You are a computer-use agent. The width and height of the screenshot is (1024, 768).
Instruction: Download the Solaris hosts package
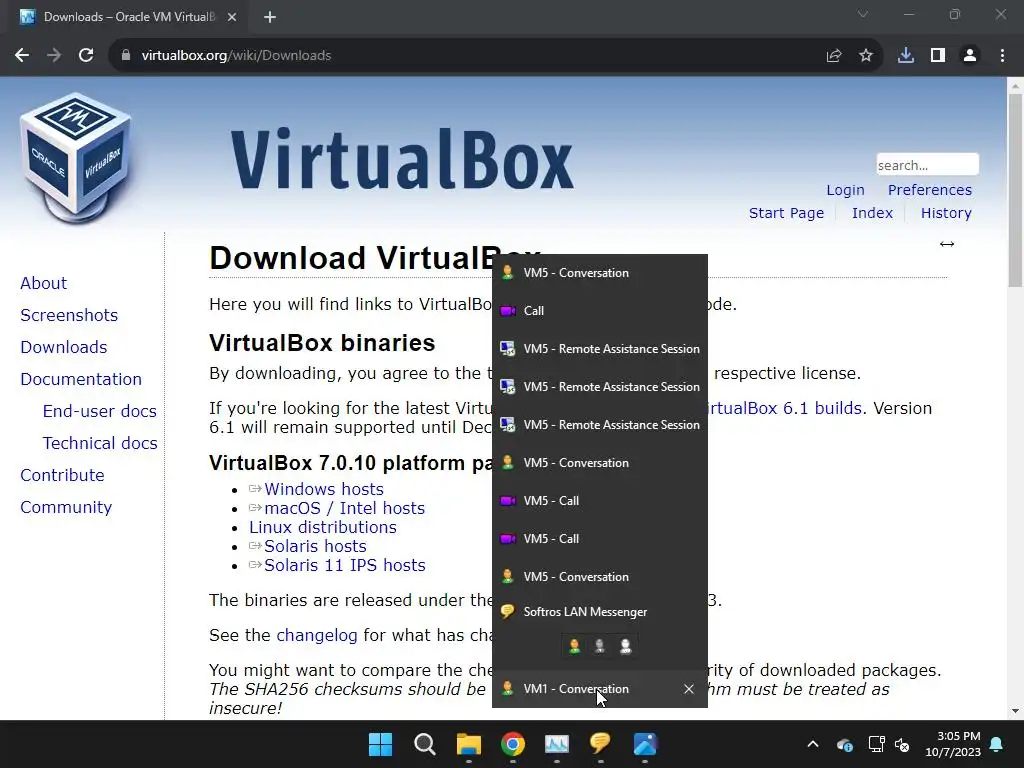click(315, 546)
